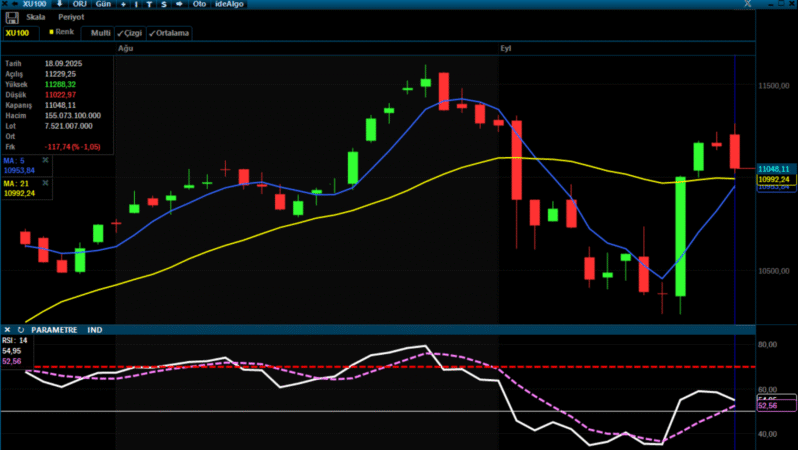Click the ideAlgo button

tap(230, 4)
